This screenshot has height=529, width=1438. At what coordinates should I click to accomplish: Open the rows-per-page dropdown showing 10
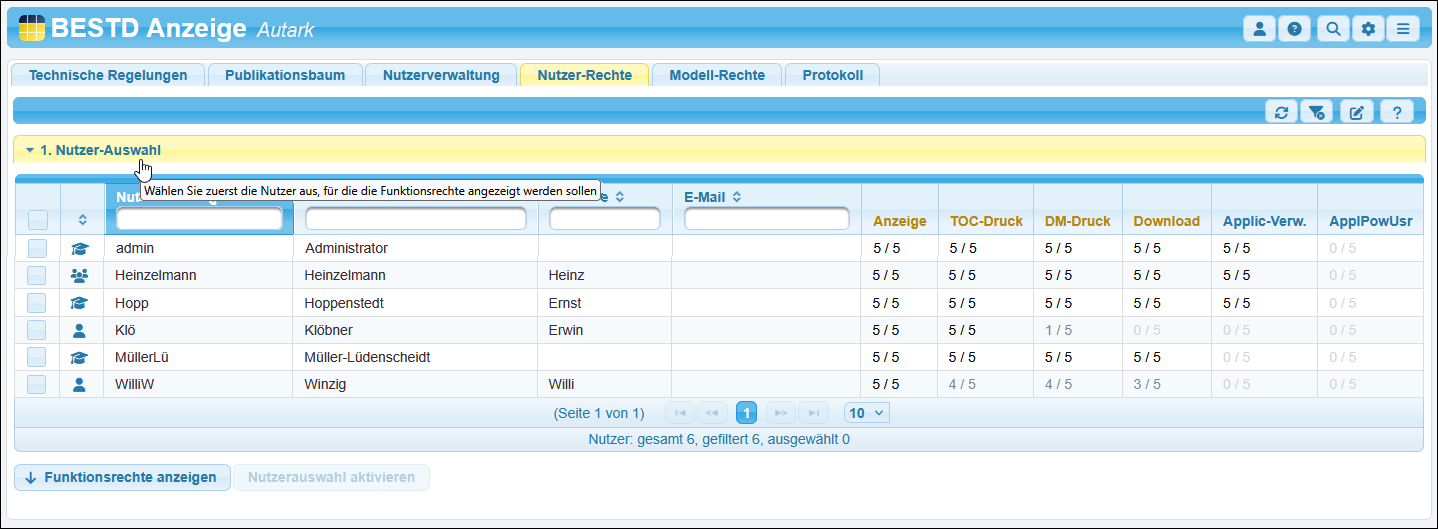(866, 412)
